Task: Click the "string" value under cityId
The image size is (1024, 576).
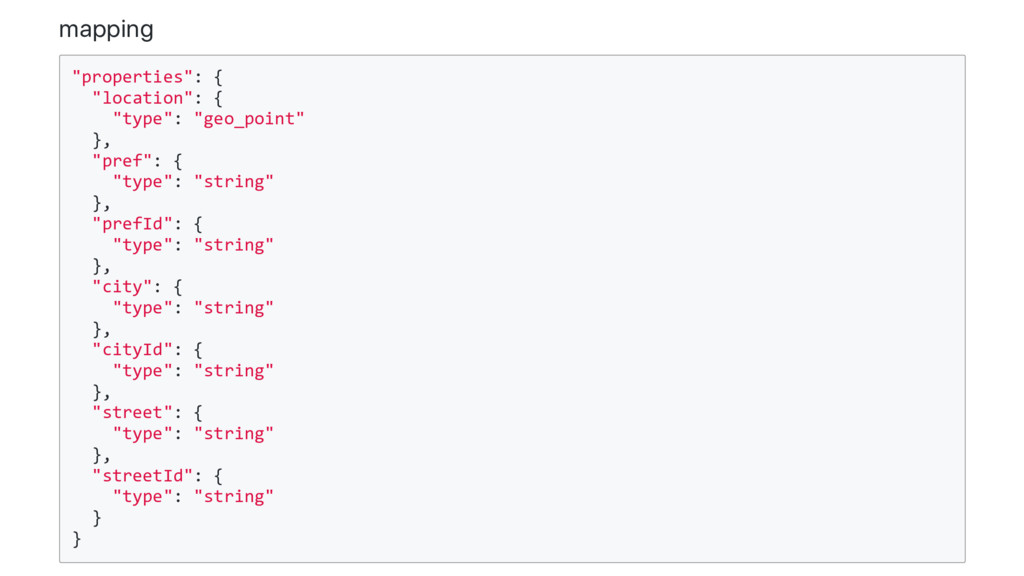Action: pos(233,371)
